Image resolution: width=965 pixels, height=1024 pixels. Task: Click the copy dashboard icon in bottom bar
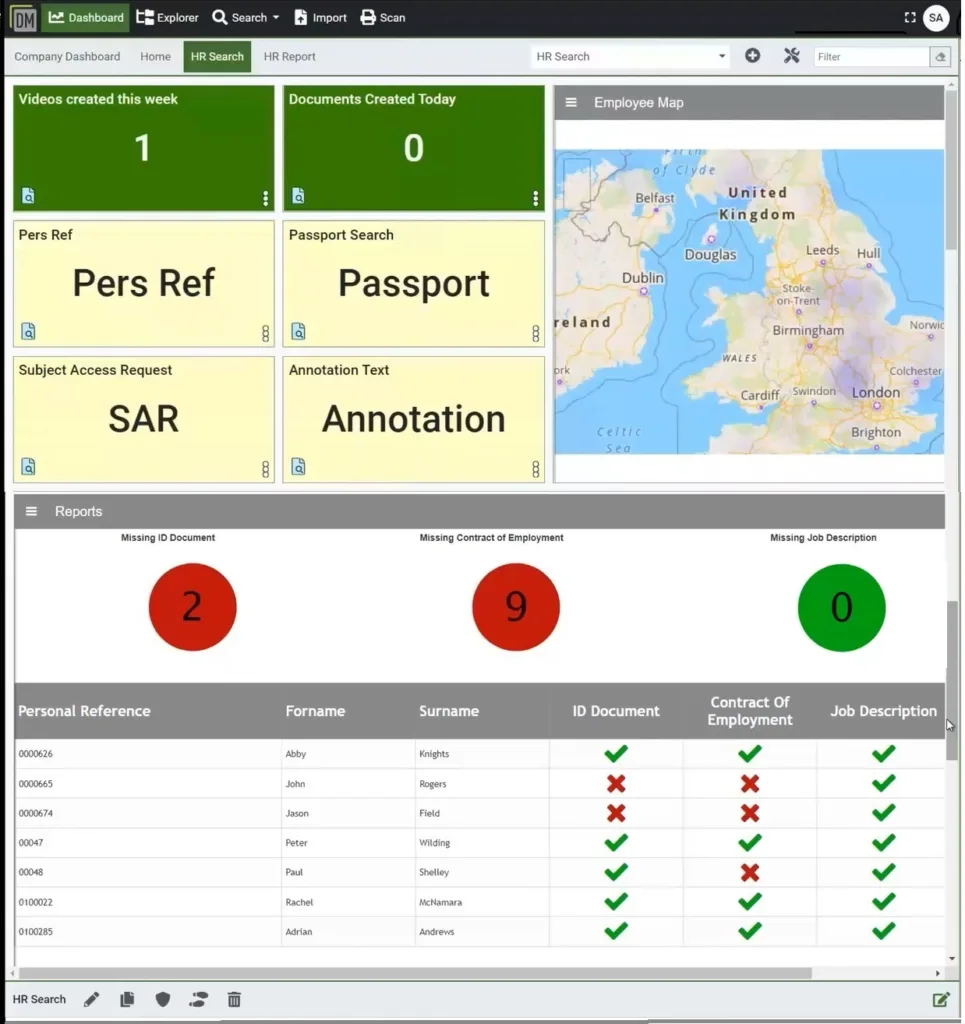127,999
